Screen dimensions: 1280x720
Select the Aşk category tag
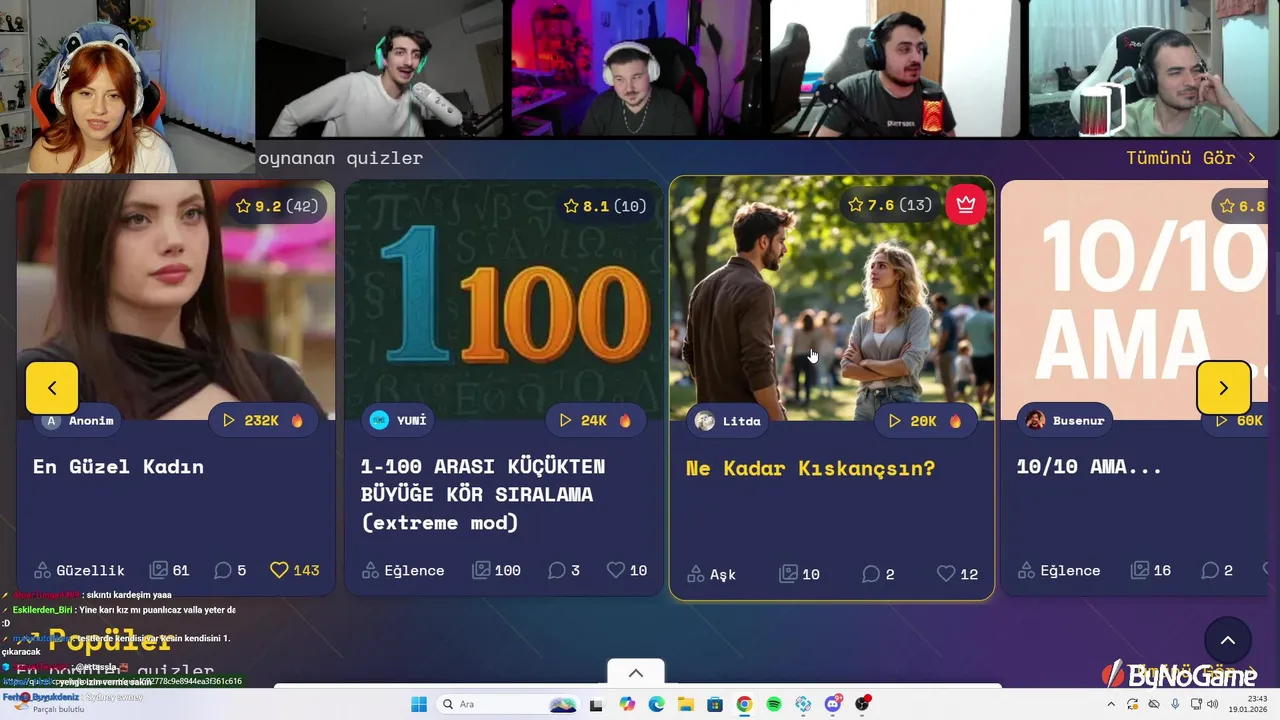[711, 574]
